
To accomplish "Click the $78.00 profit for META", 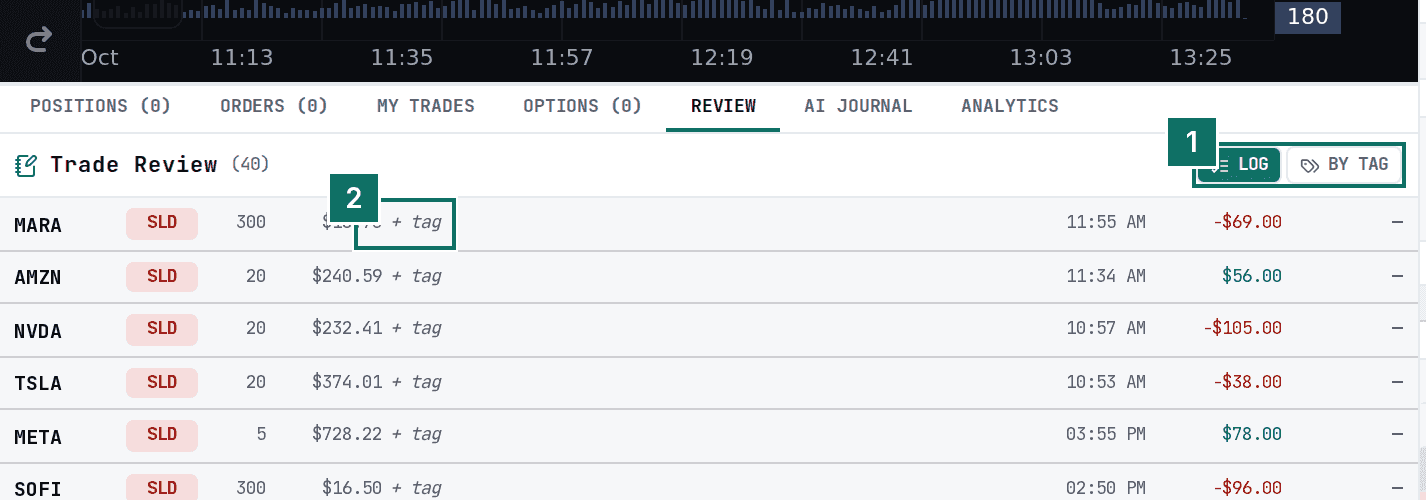I will click(1252, 435).
